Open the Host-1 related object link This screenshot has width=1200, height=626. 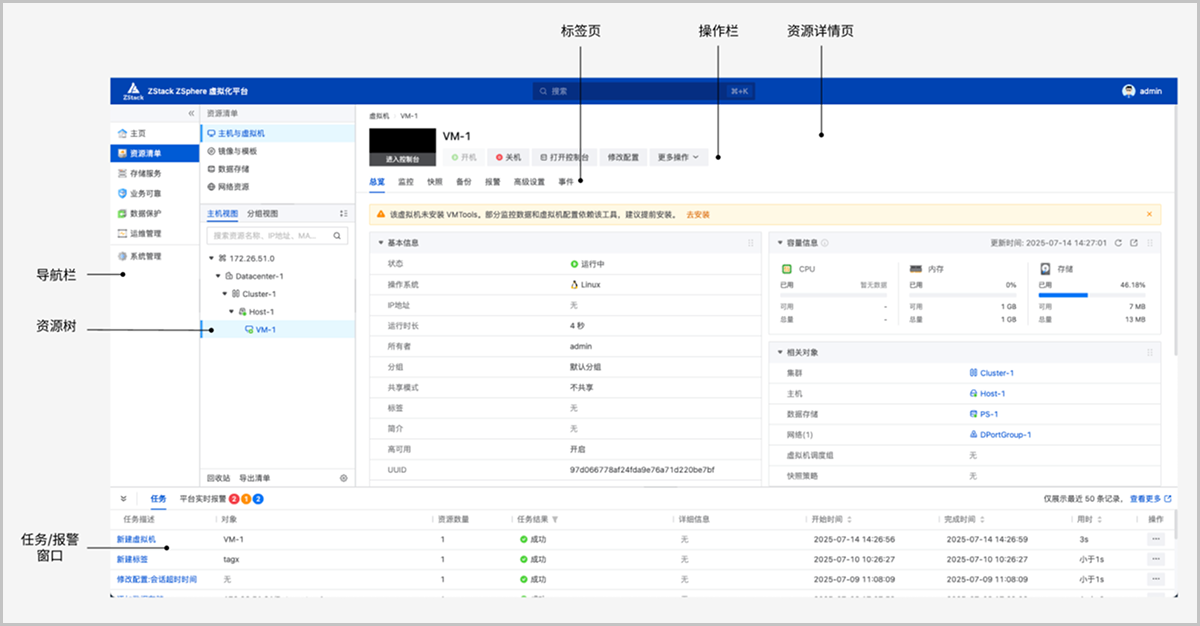tap(992, 394)
